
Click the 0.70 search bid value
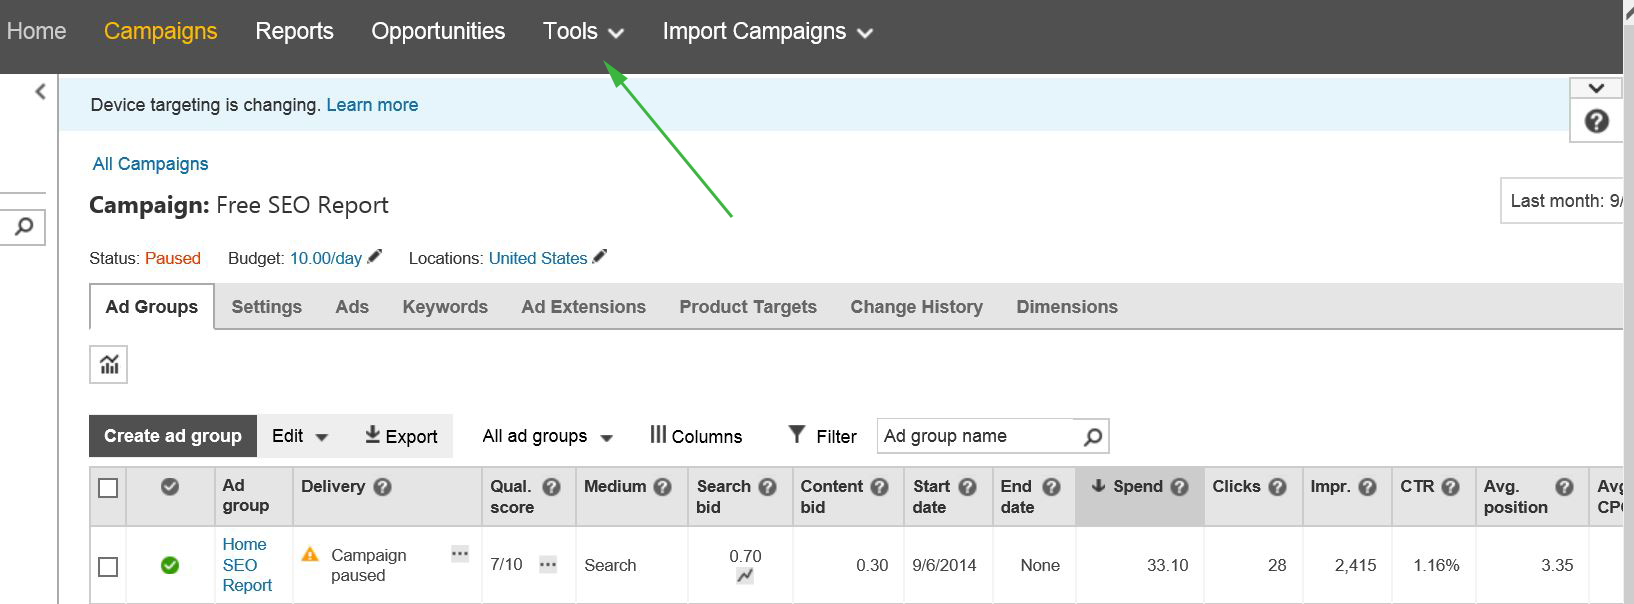pos(745,556)
